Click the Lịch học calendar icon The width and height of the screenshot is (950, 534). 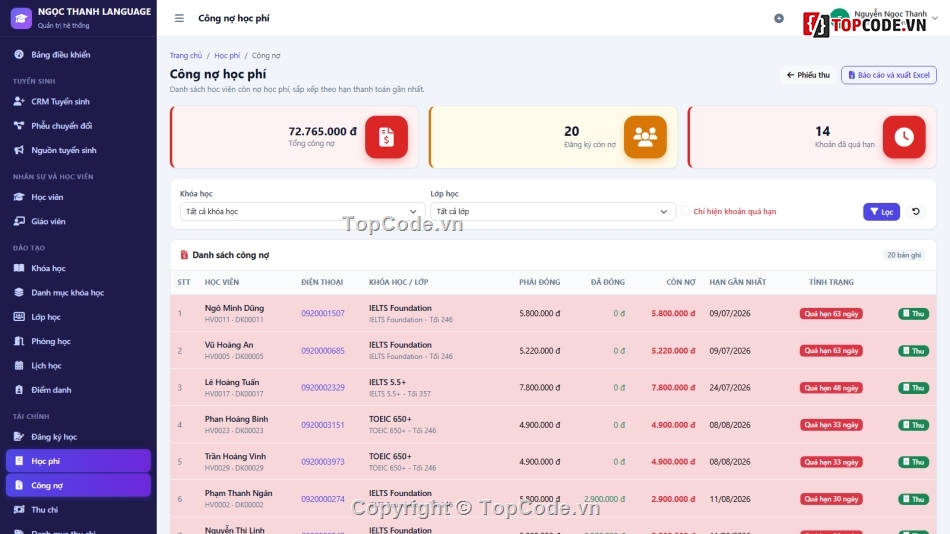tap(19, 365)
